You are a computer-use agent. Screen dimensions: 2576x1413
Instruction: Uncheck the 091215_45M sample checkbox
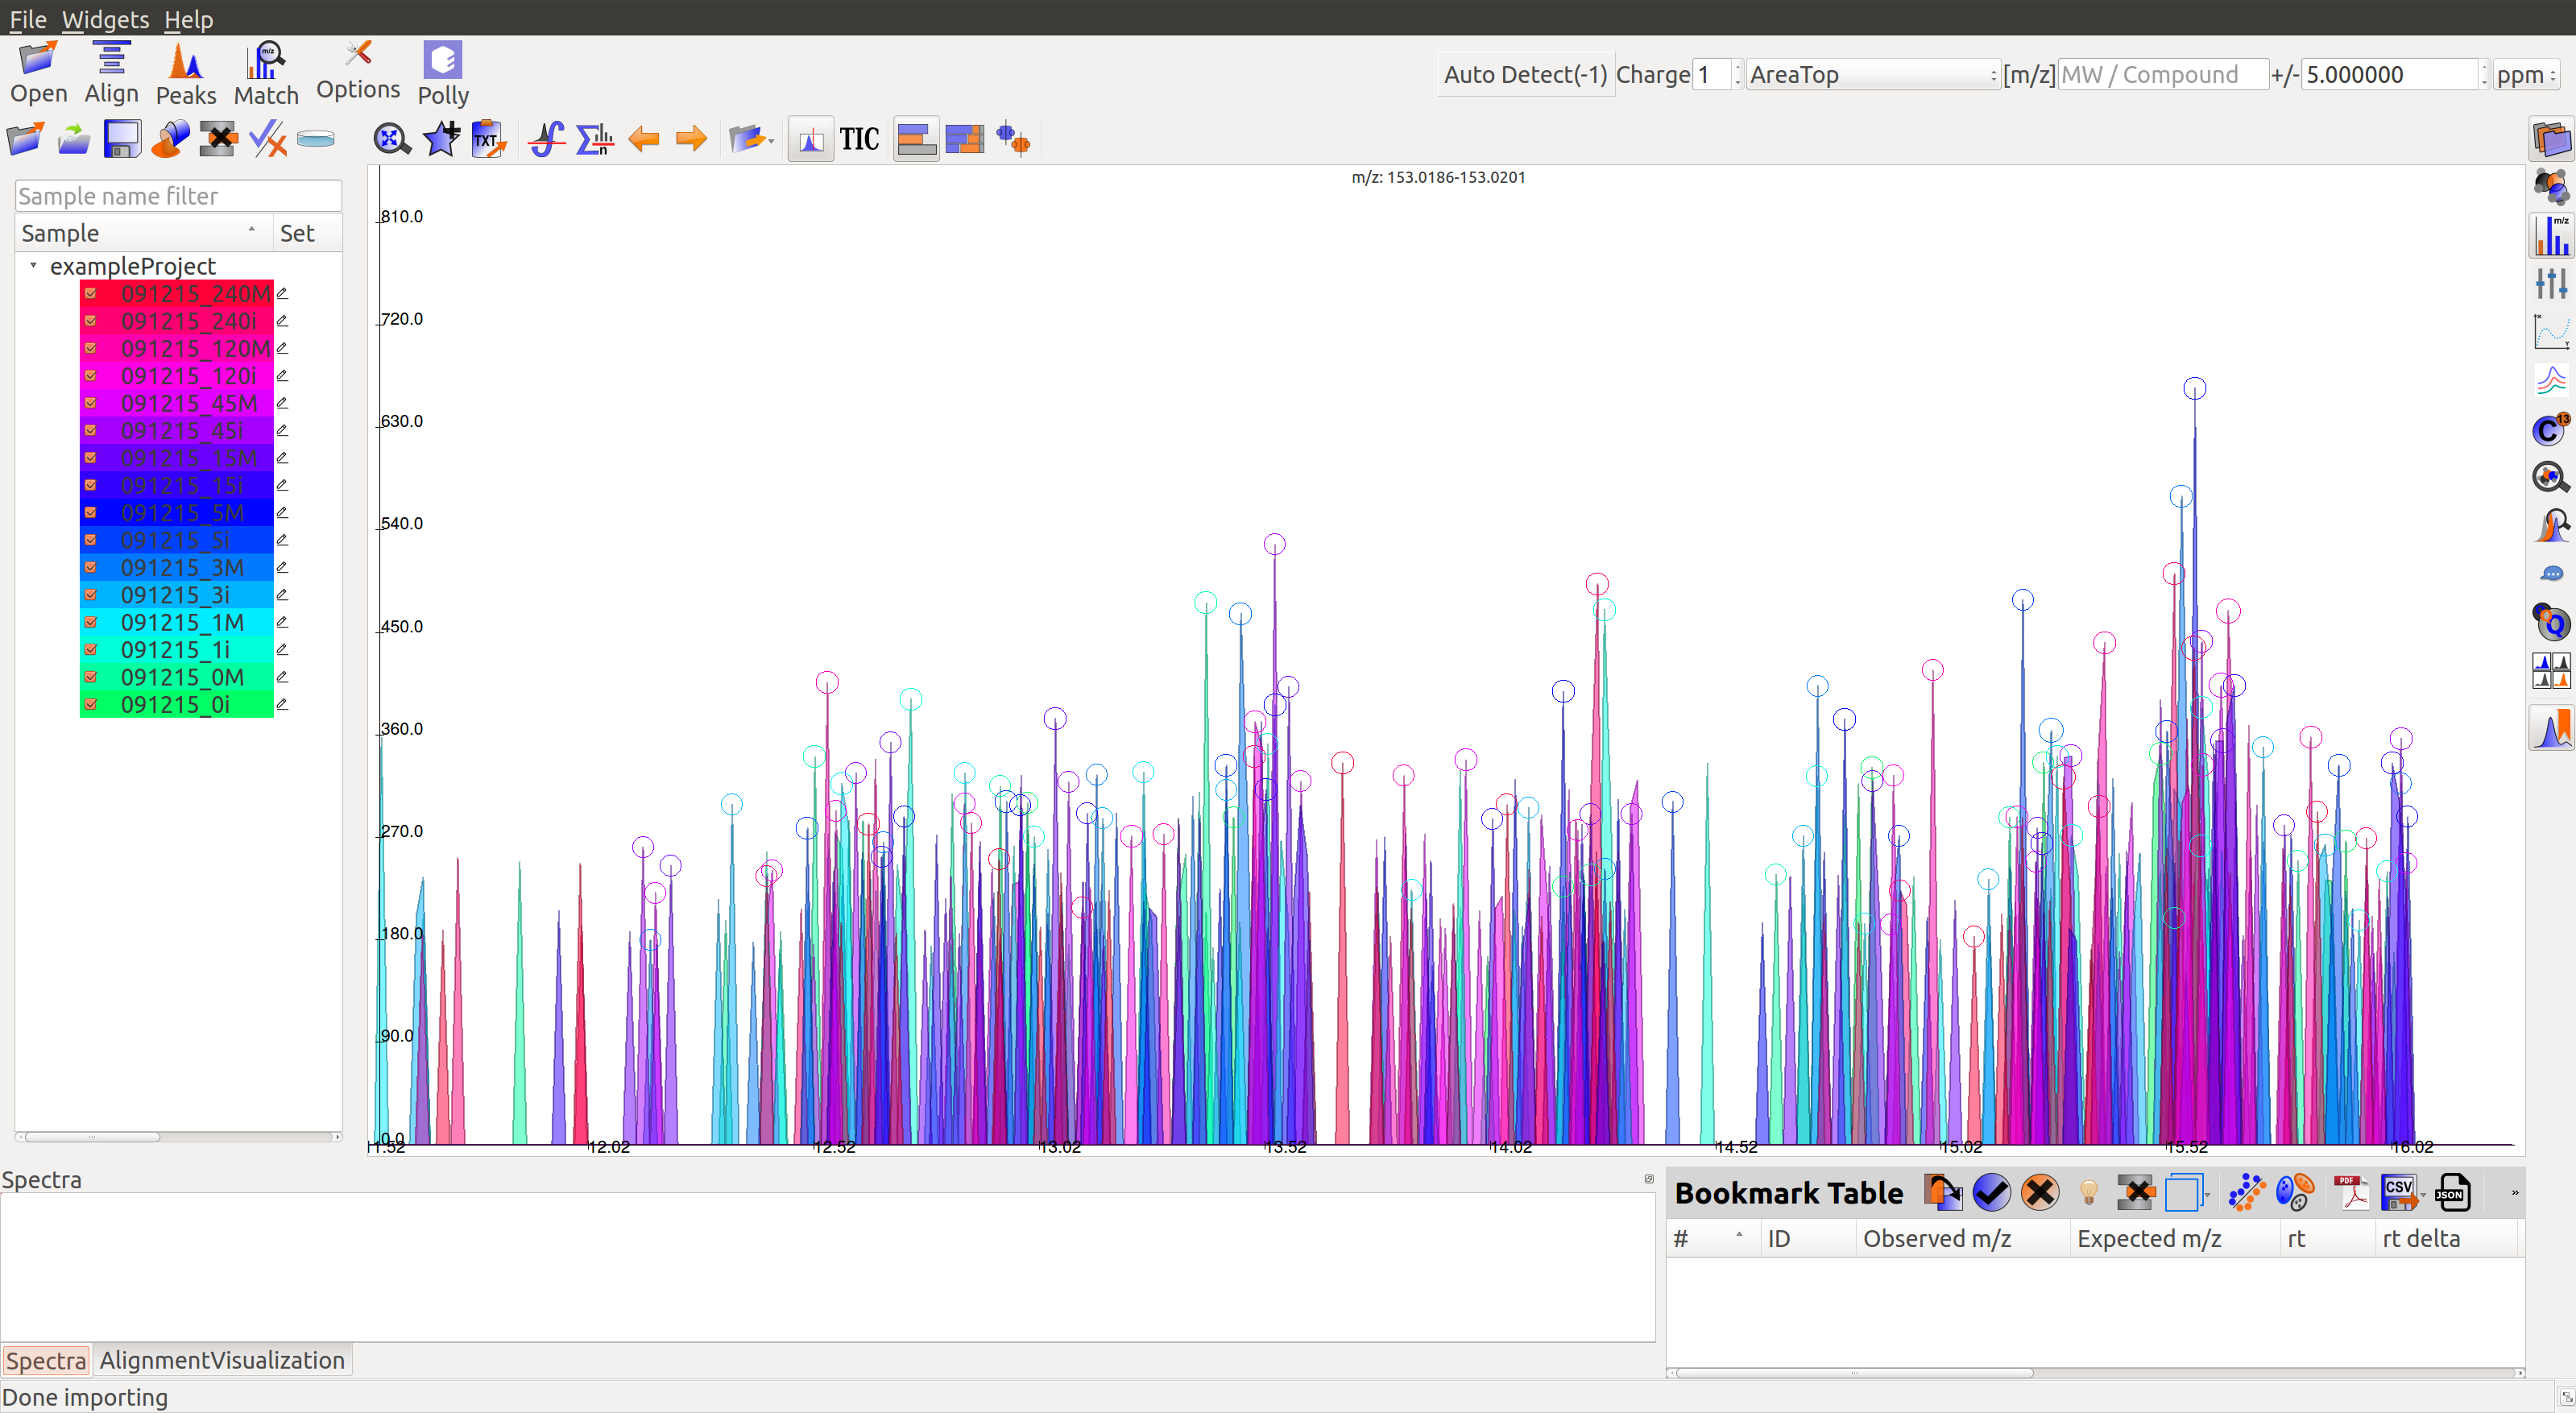point(90,403)
